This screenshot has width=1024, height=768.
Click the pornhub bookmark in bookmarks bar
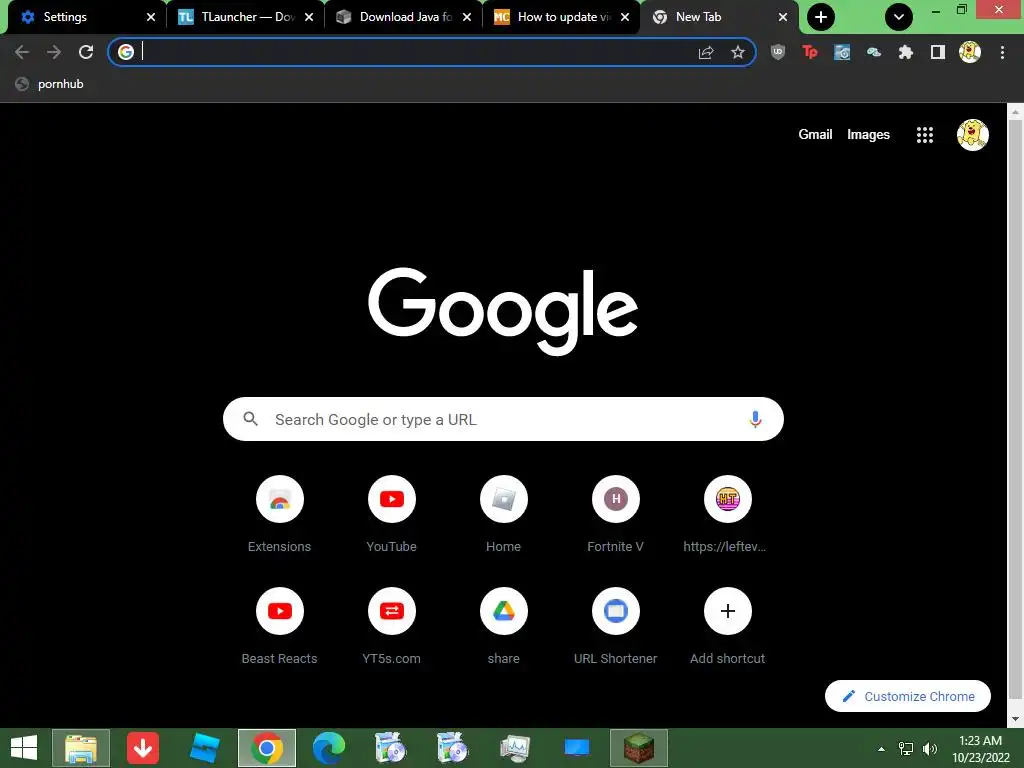(50, 84)
